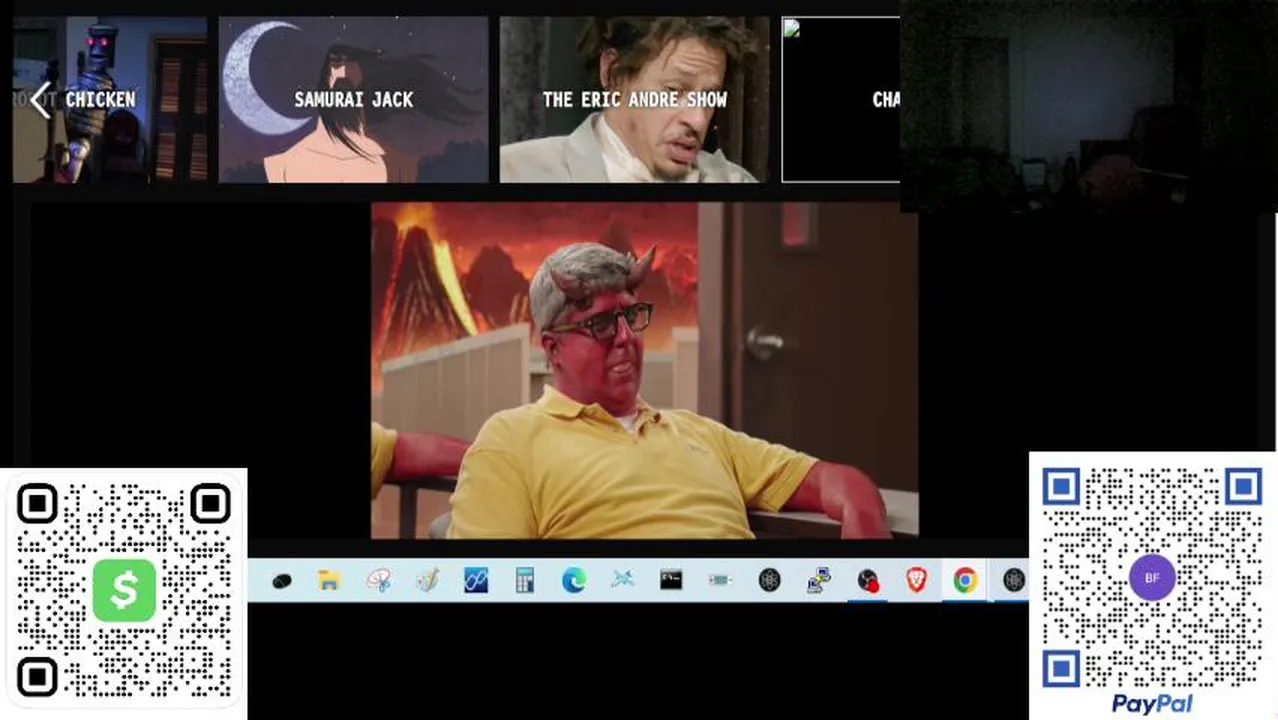This screenshot has width=1278, height=720.
Task: Open the dark atom icon beside PuTTY
Action: pyautogui.click(x=769, y=580)
